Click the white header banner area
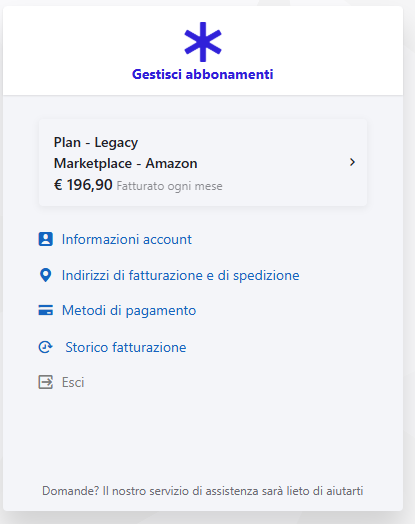415x524 pixels. [203, 50]
